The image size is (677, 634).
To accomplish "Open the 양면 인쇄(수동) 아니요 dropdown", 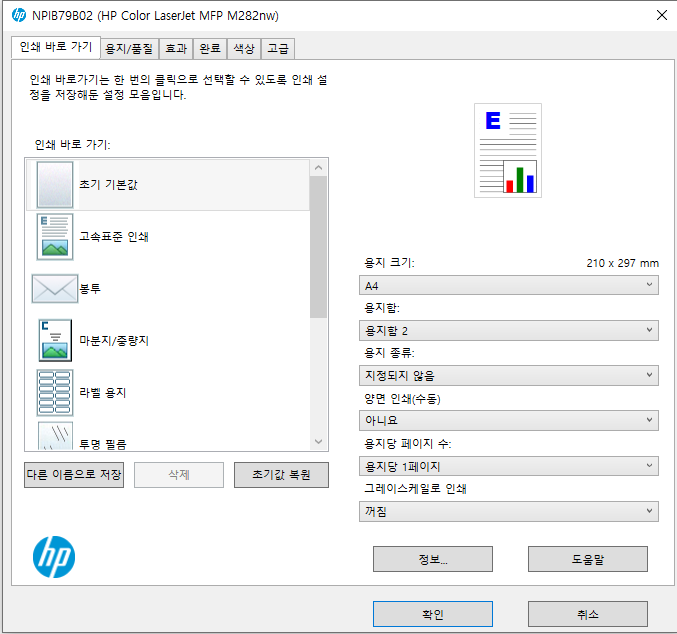I will tap(509, 420).
